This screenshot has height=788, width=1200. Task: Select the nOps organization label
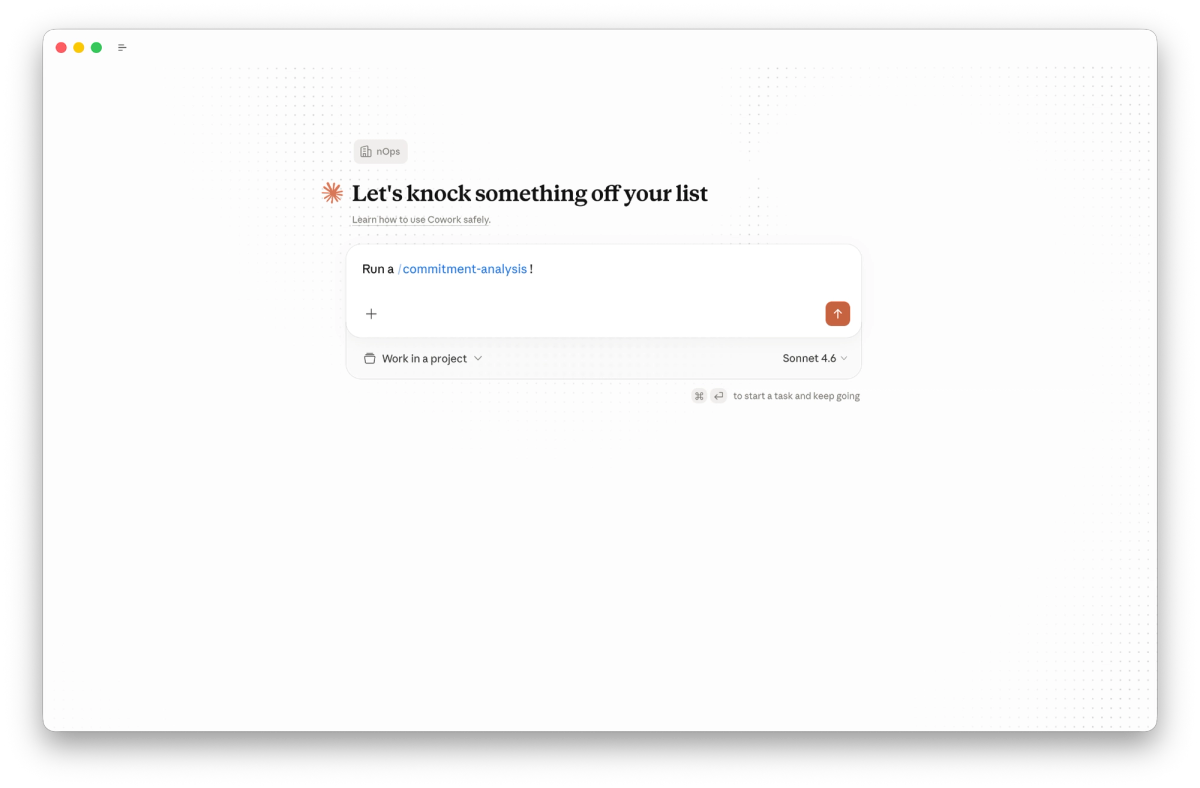pos(388,152)
